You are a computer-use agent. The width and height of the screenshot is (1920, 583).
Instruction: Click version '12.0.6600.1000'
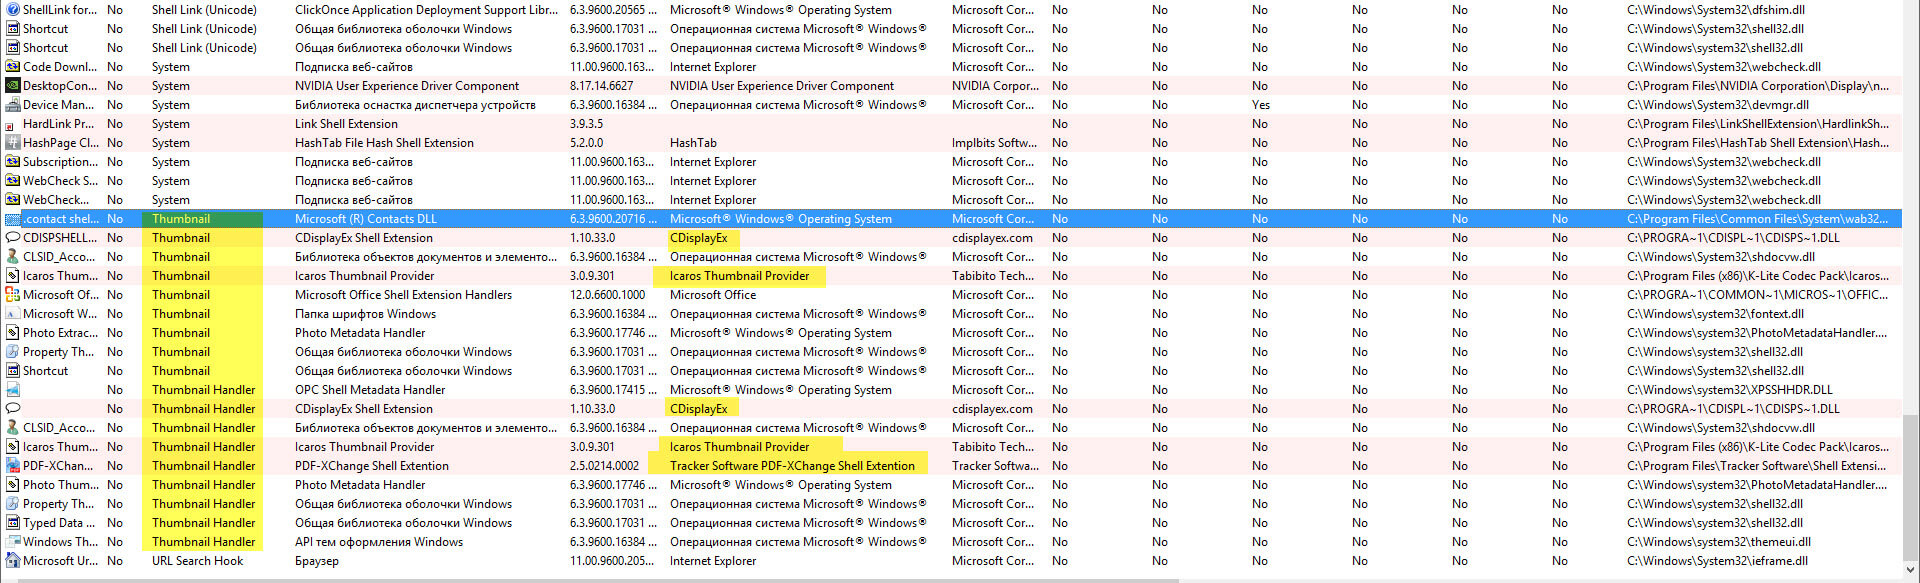[x=608, y=295]
